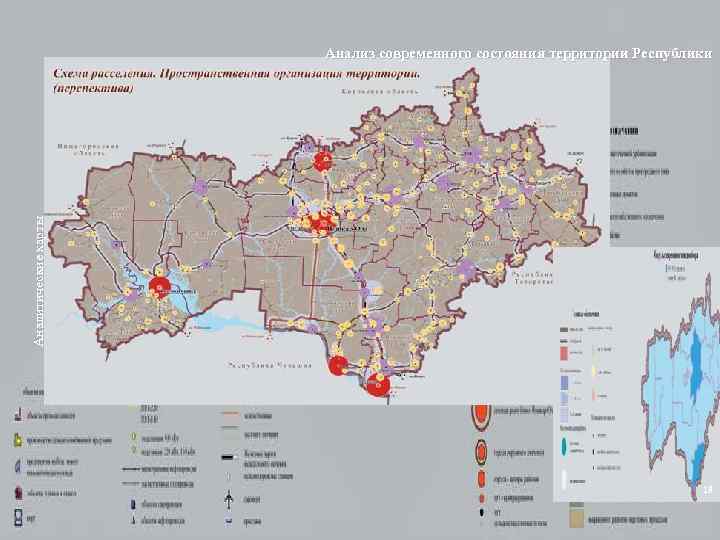
Task: Click the pier symbol in the legend
Action: (x=228, y=521)
